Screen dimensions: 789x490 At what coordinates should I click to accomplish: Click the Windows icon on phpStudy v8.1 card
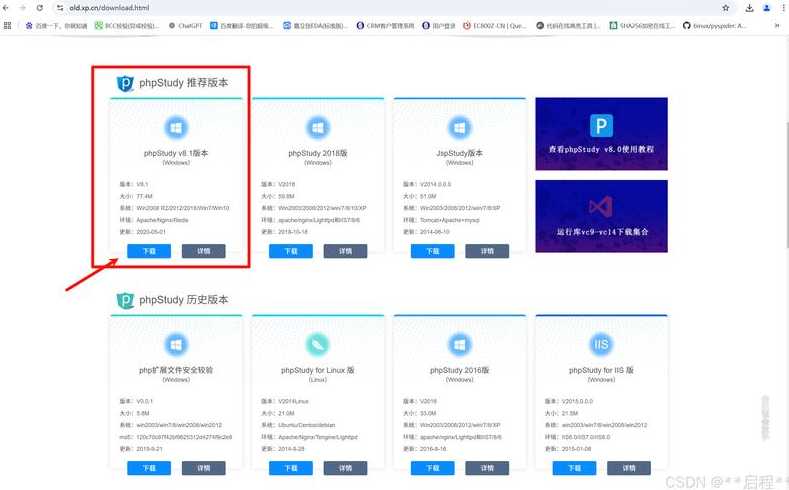pyautogui.click(x=176, y=128)
